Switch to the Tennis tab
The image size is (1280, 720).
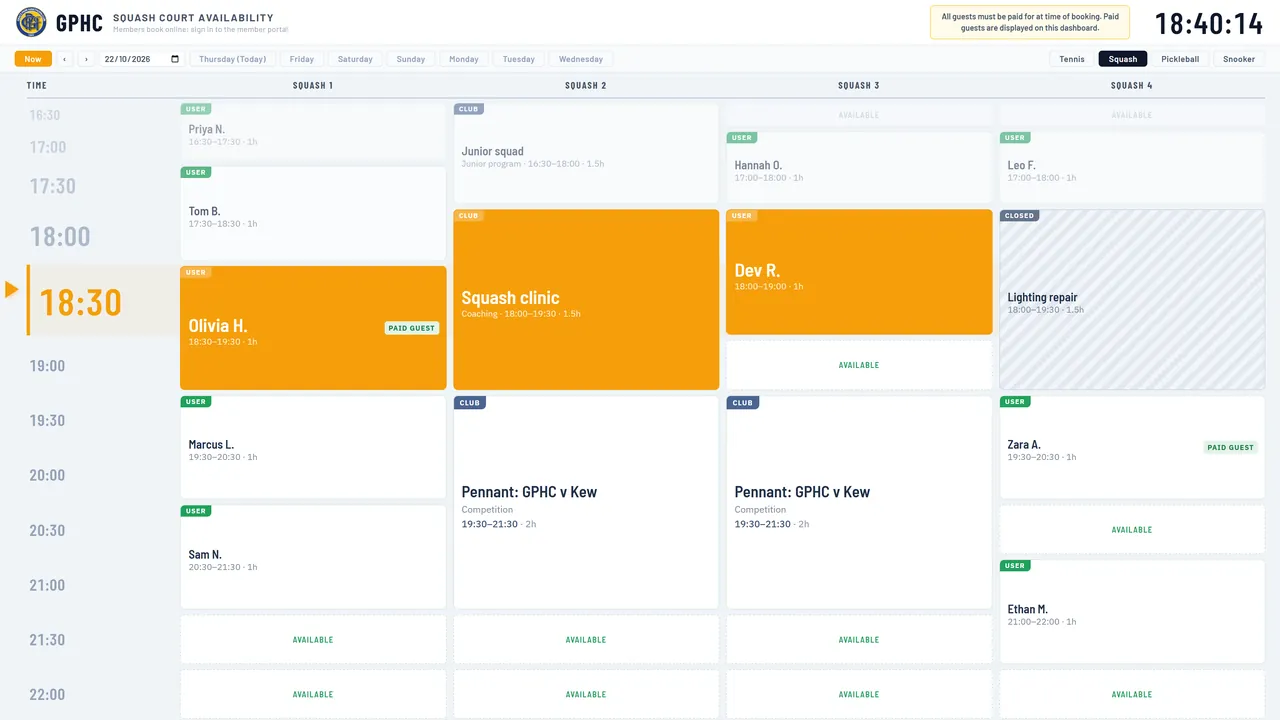point(1072,59)
